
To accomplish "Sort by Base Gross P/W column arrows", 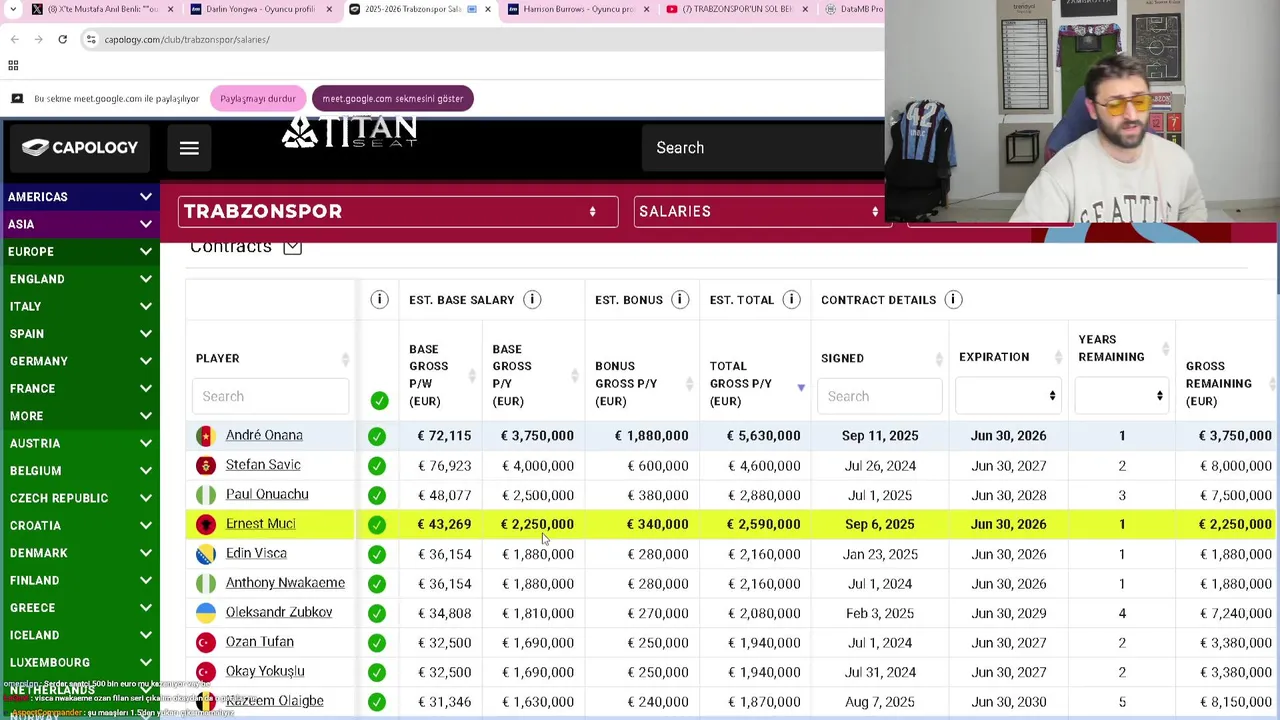I will point(472,376).
